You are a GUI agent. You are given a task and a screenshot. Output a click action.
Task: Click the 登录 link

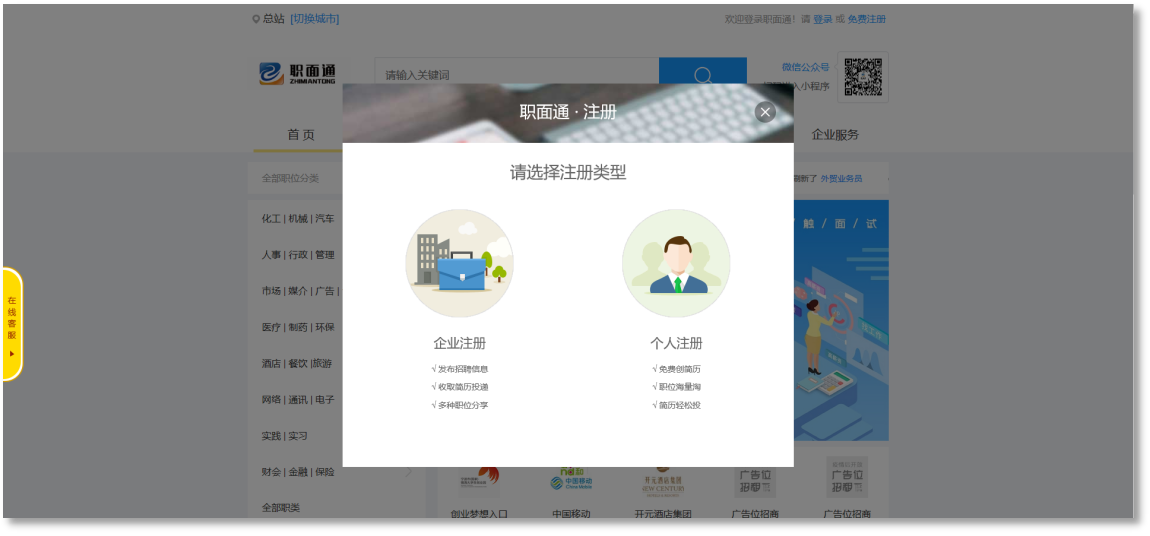click(822, 19)
